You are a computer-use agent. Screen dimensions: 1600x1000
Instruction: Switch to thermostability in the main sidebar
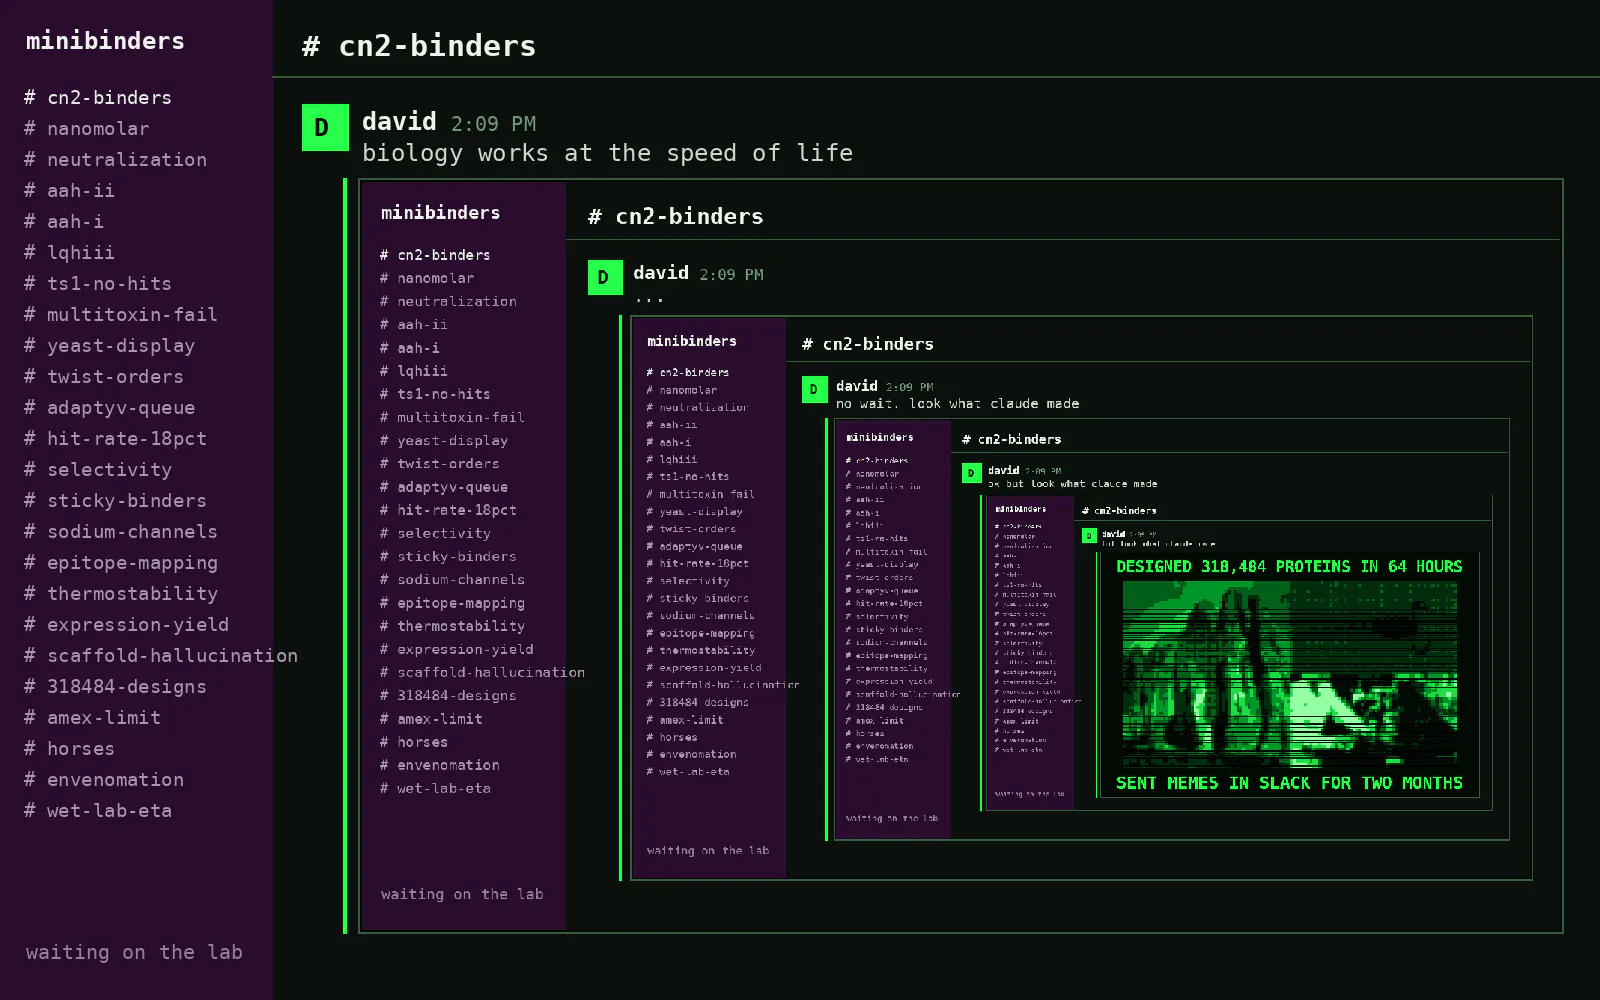click(121, 593)
